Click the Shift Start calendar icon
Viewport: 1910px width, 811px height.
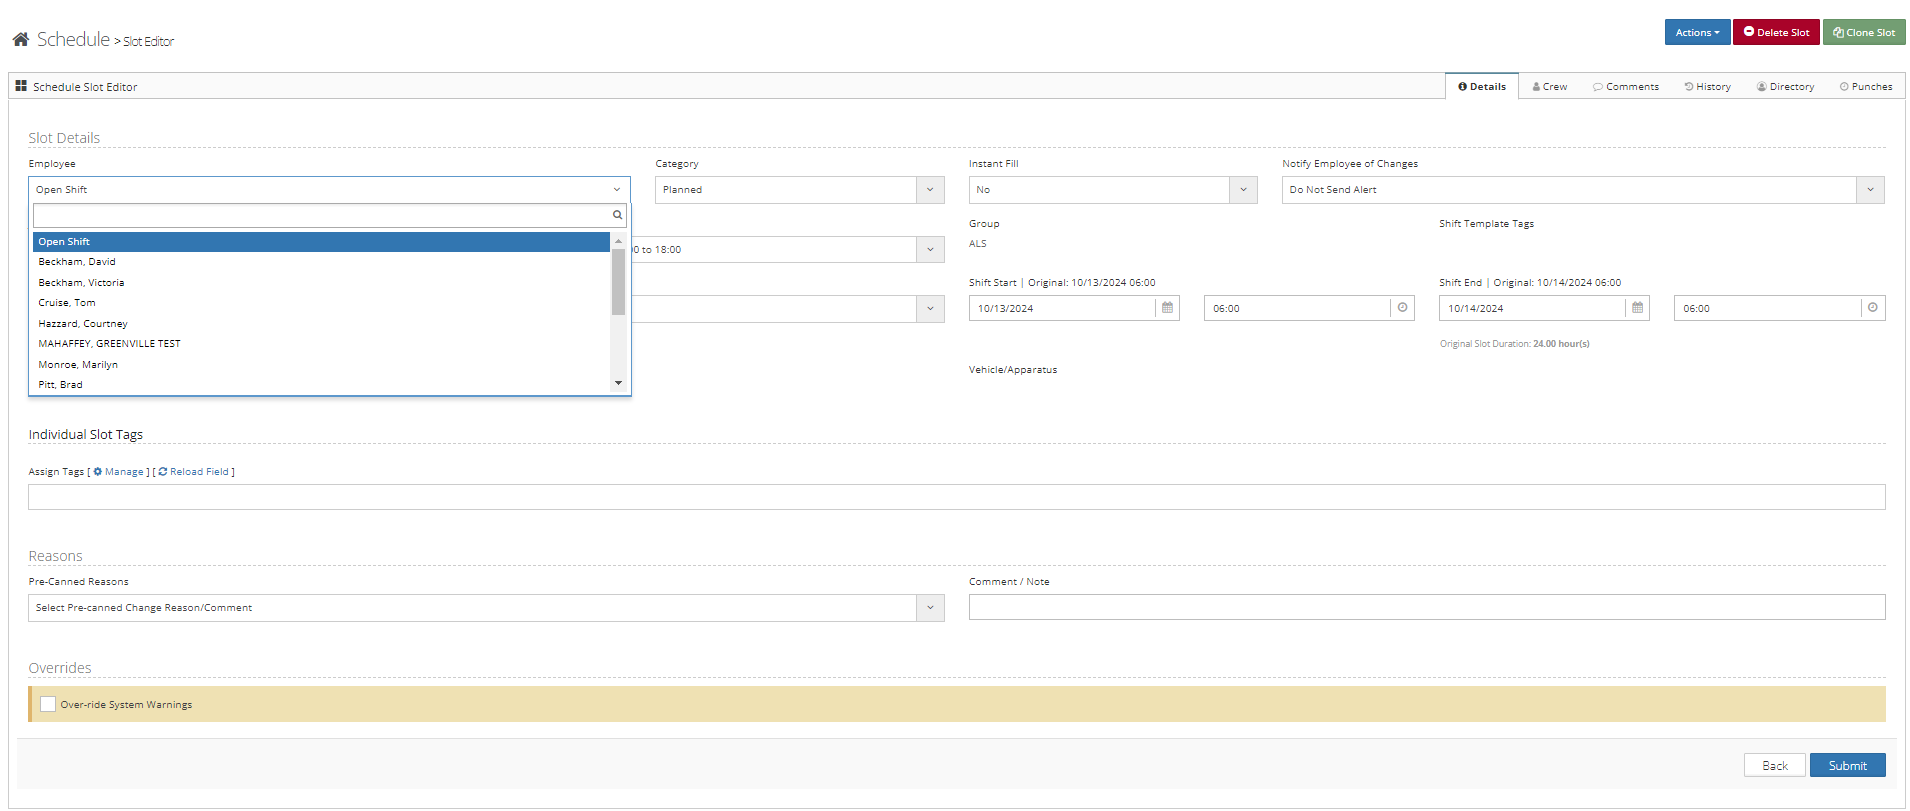[x=1167, y=308]
